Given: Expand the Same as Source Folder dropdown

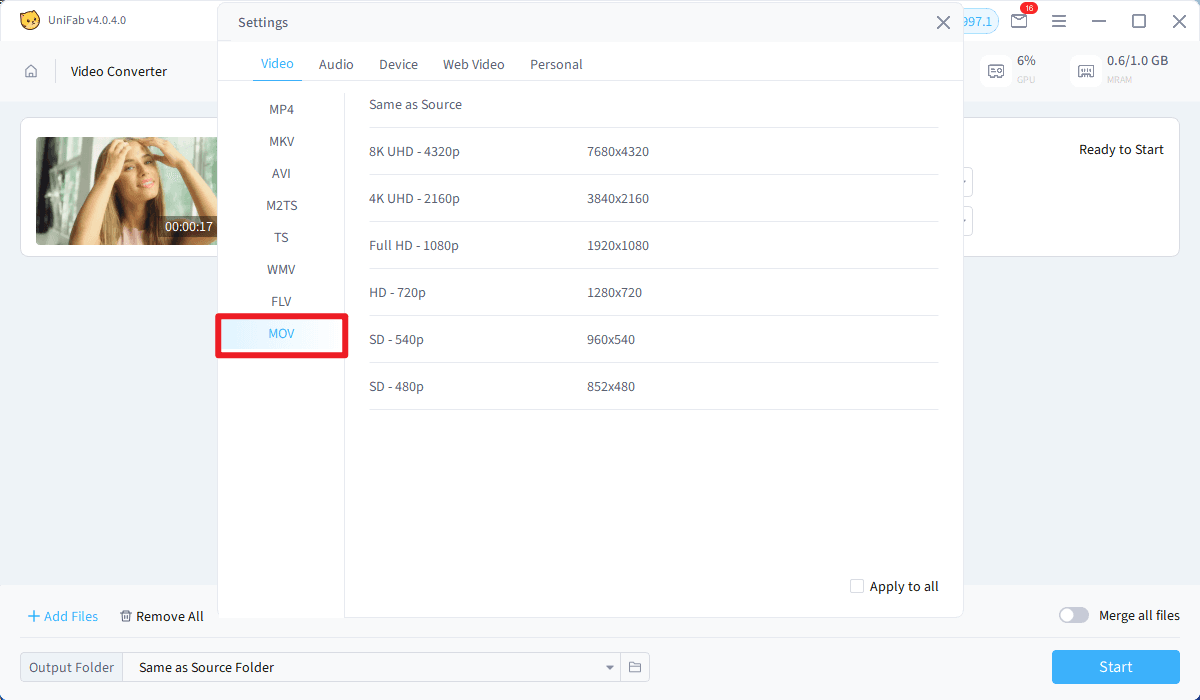Looking at the screenshot, I should coord(609,667).
